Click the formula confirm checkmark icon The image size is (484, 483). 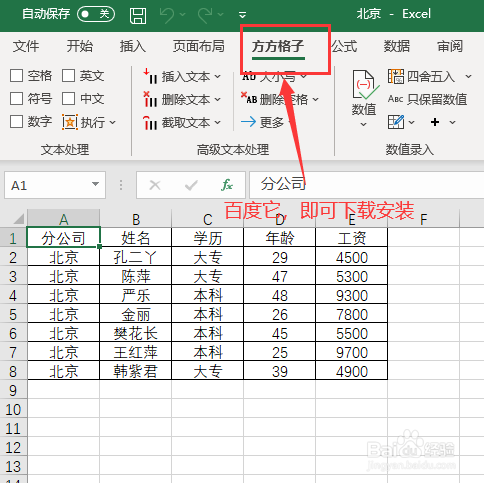tap(191, 185)
